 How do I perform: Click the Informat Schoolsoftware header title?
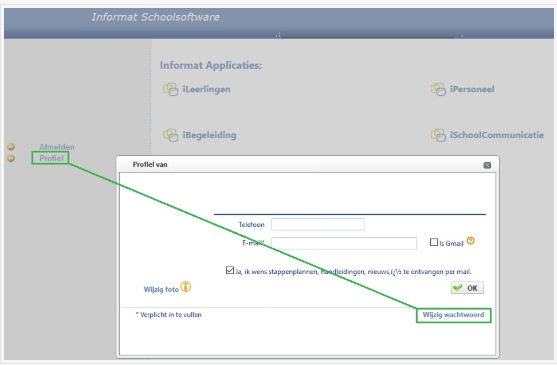tap(156, 17)
